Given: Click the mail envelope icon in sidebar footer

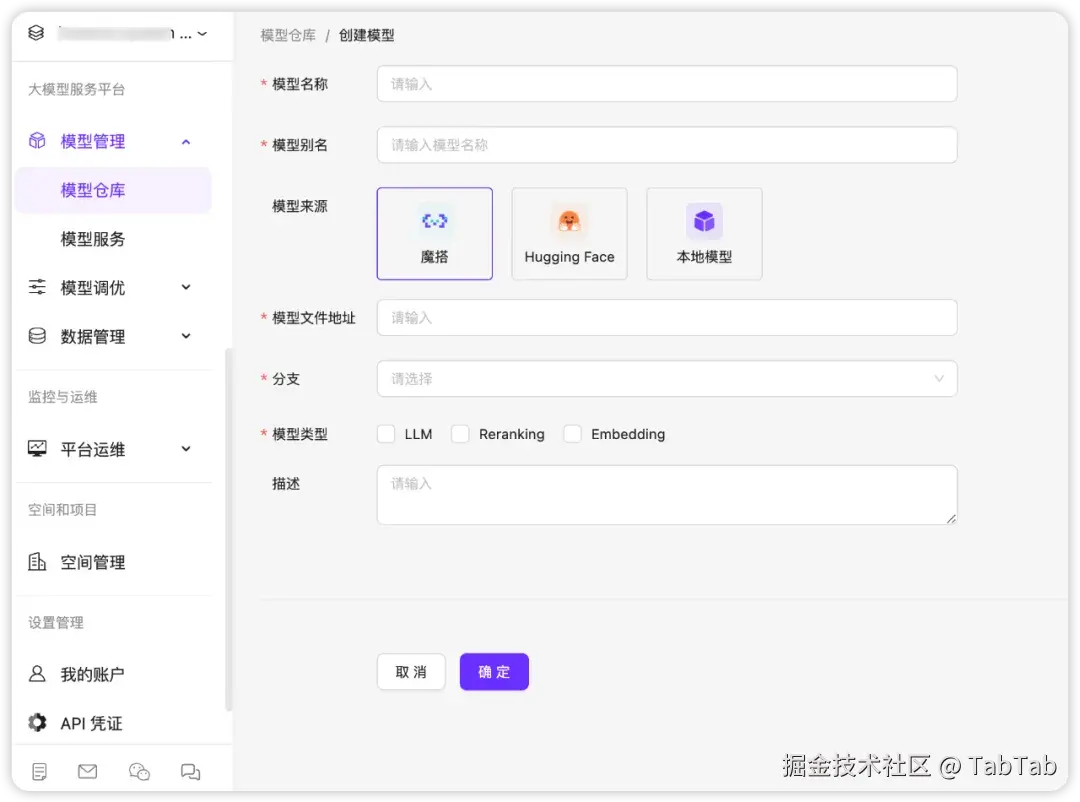Looking at the screenshot, I should click(87, 771).
